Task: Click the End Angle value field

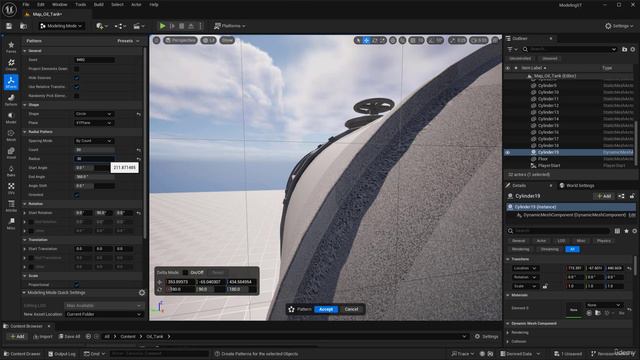Action: [94, 177]
